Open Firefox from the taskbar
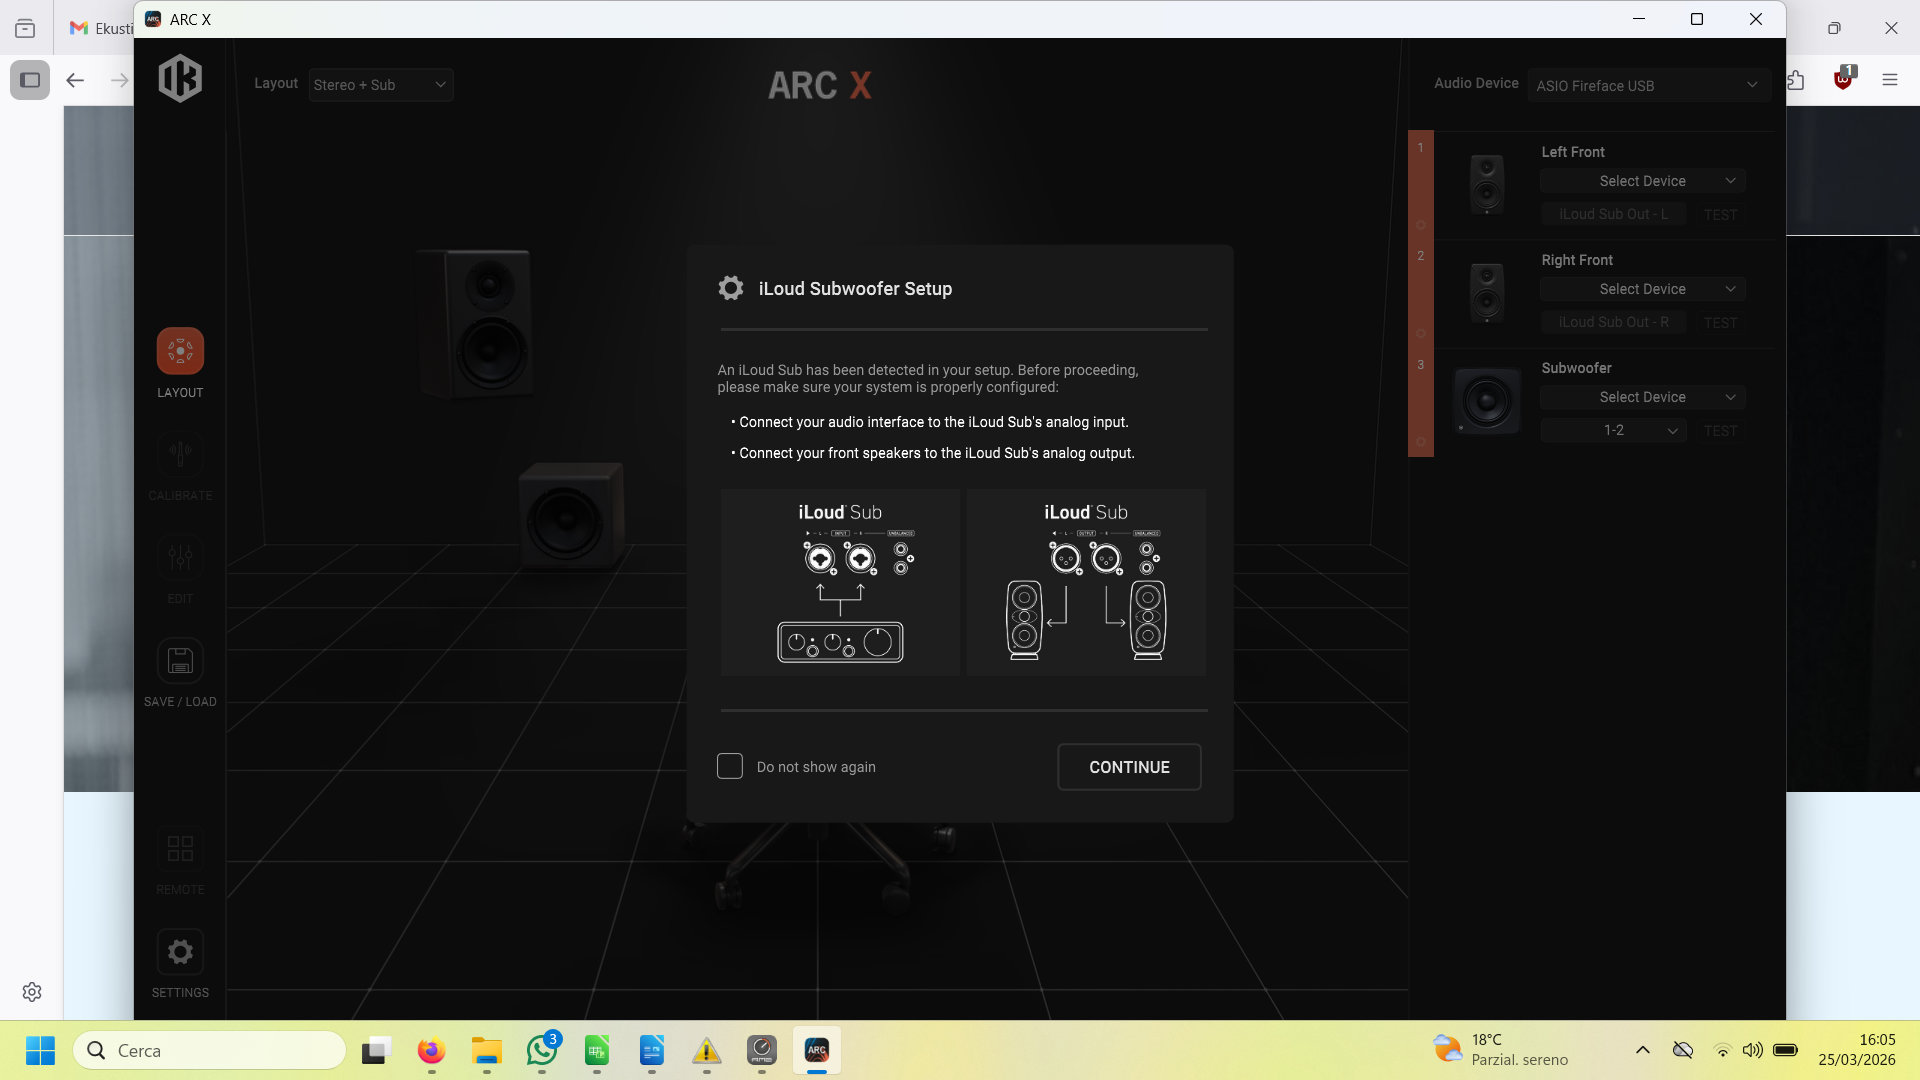The image size is (1920, 1080). [x=431, y=1050]
